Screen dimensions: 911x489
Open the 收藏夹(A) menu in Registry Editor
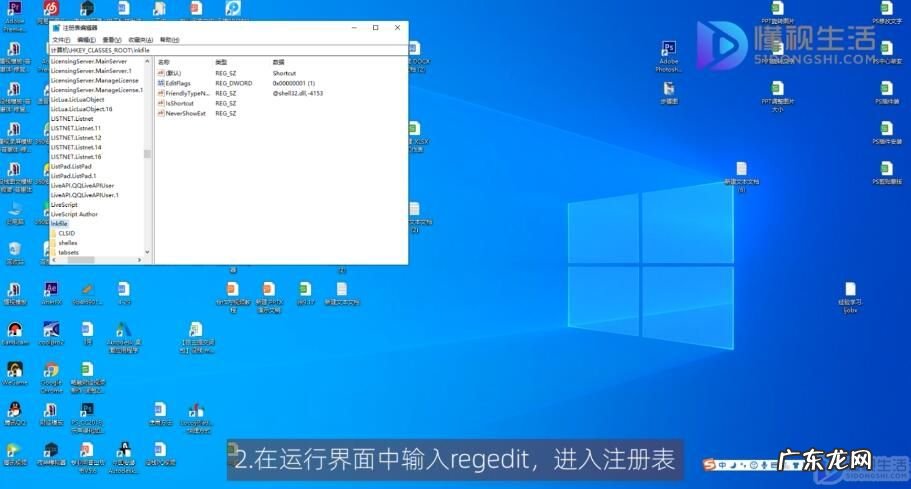coord(141,40)
